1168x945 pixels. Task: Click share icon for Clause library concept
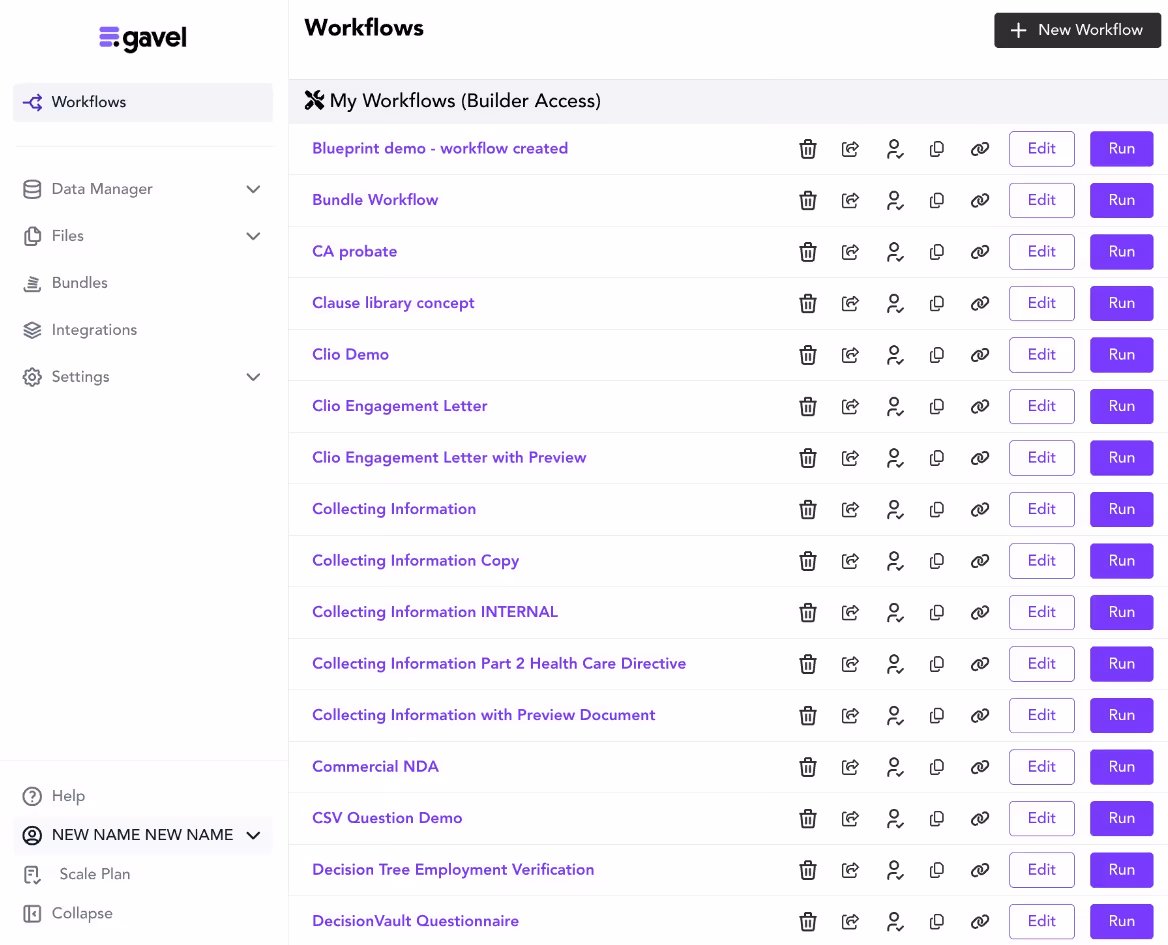point(850,303)
